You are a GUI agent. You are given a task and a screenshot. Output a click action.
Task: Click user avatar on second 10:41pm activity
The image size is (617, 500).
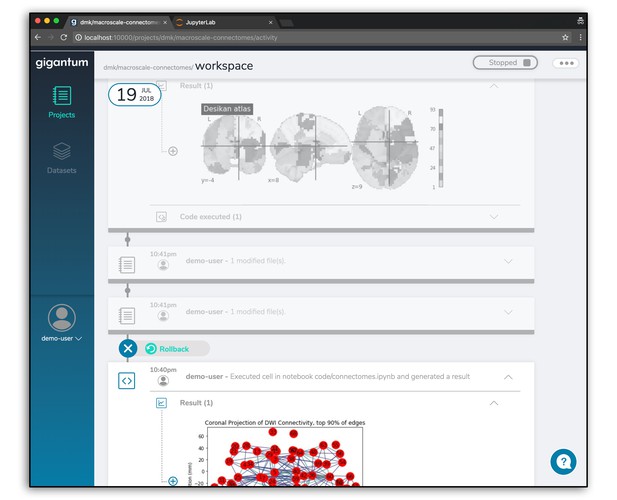click(163, 315)
